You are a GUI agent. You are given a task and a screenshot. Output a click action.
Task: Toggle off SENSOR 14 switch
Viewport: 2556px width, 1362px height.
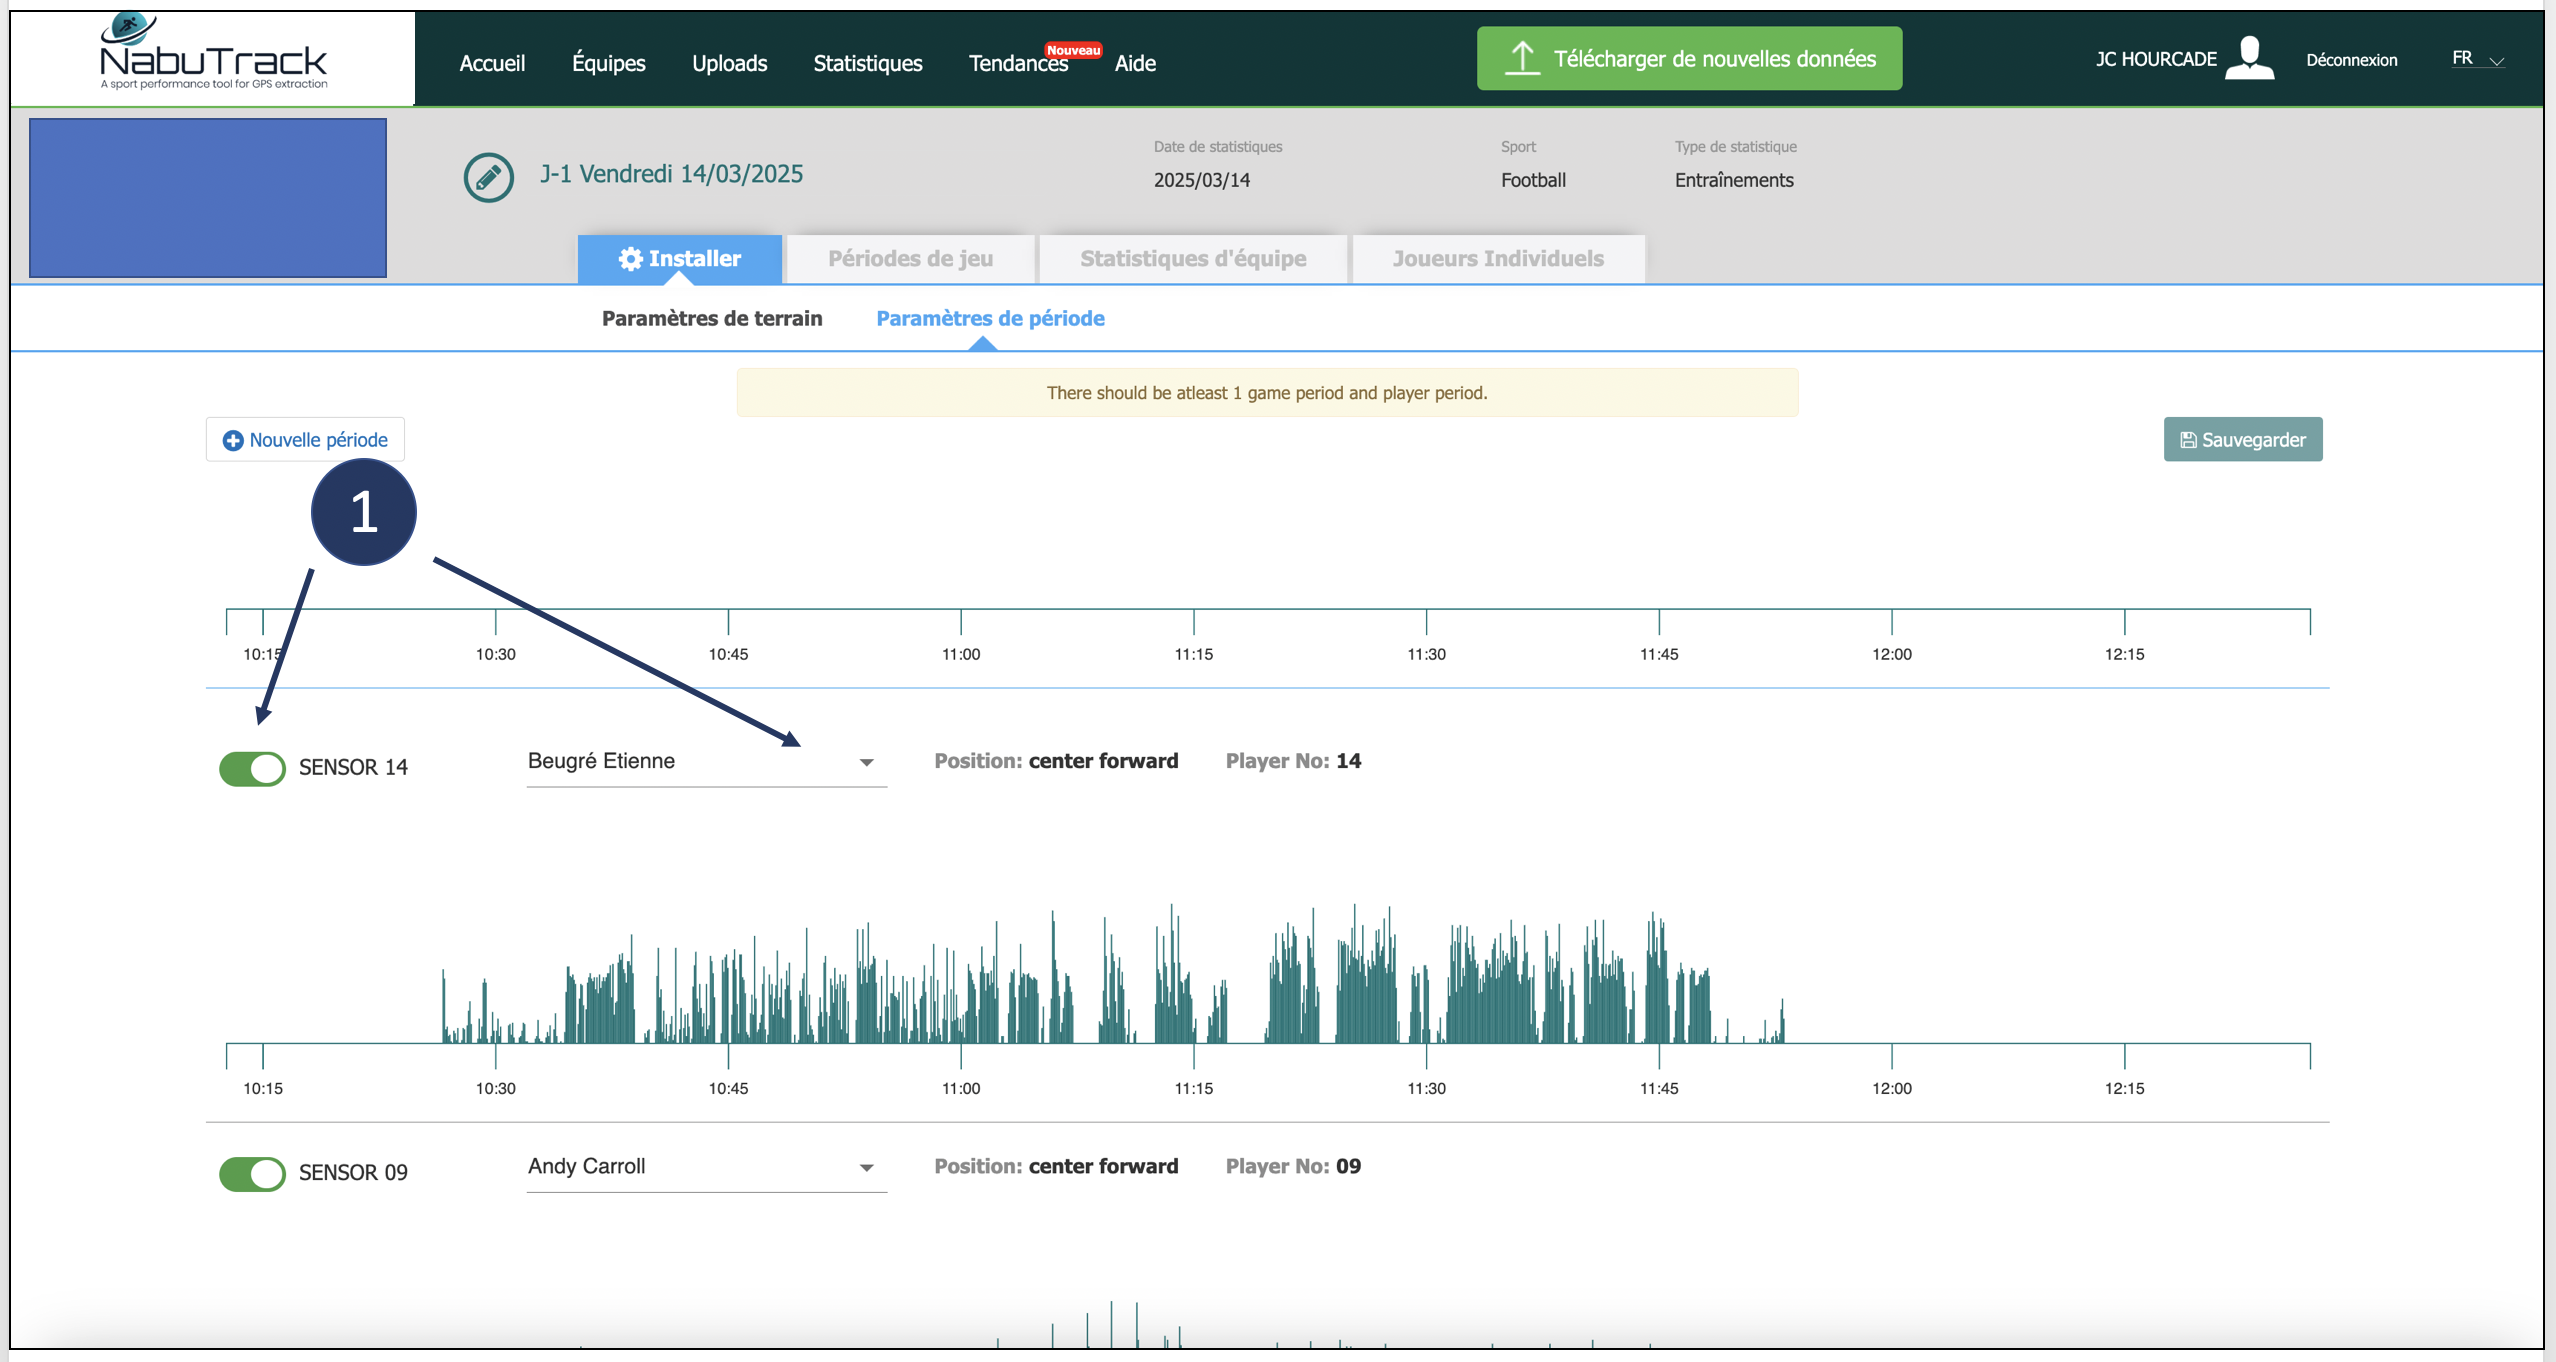click(x=252, y=768)
